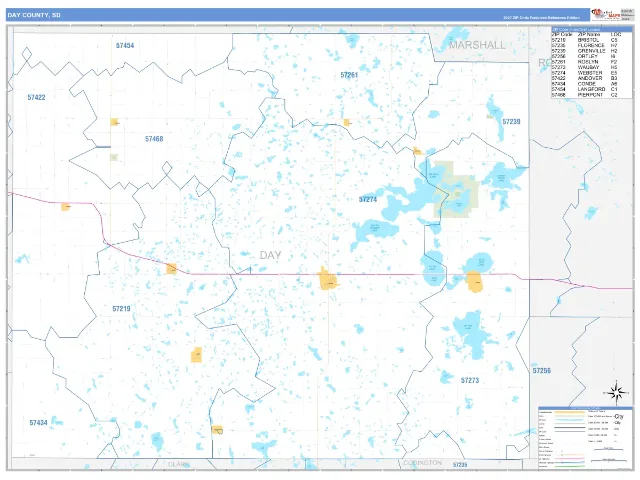Image resolution: width=640 pixels, height=480 pixels.
Task: Select ROSLYN in the ZIP index table
Action: point(588,62)
